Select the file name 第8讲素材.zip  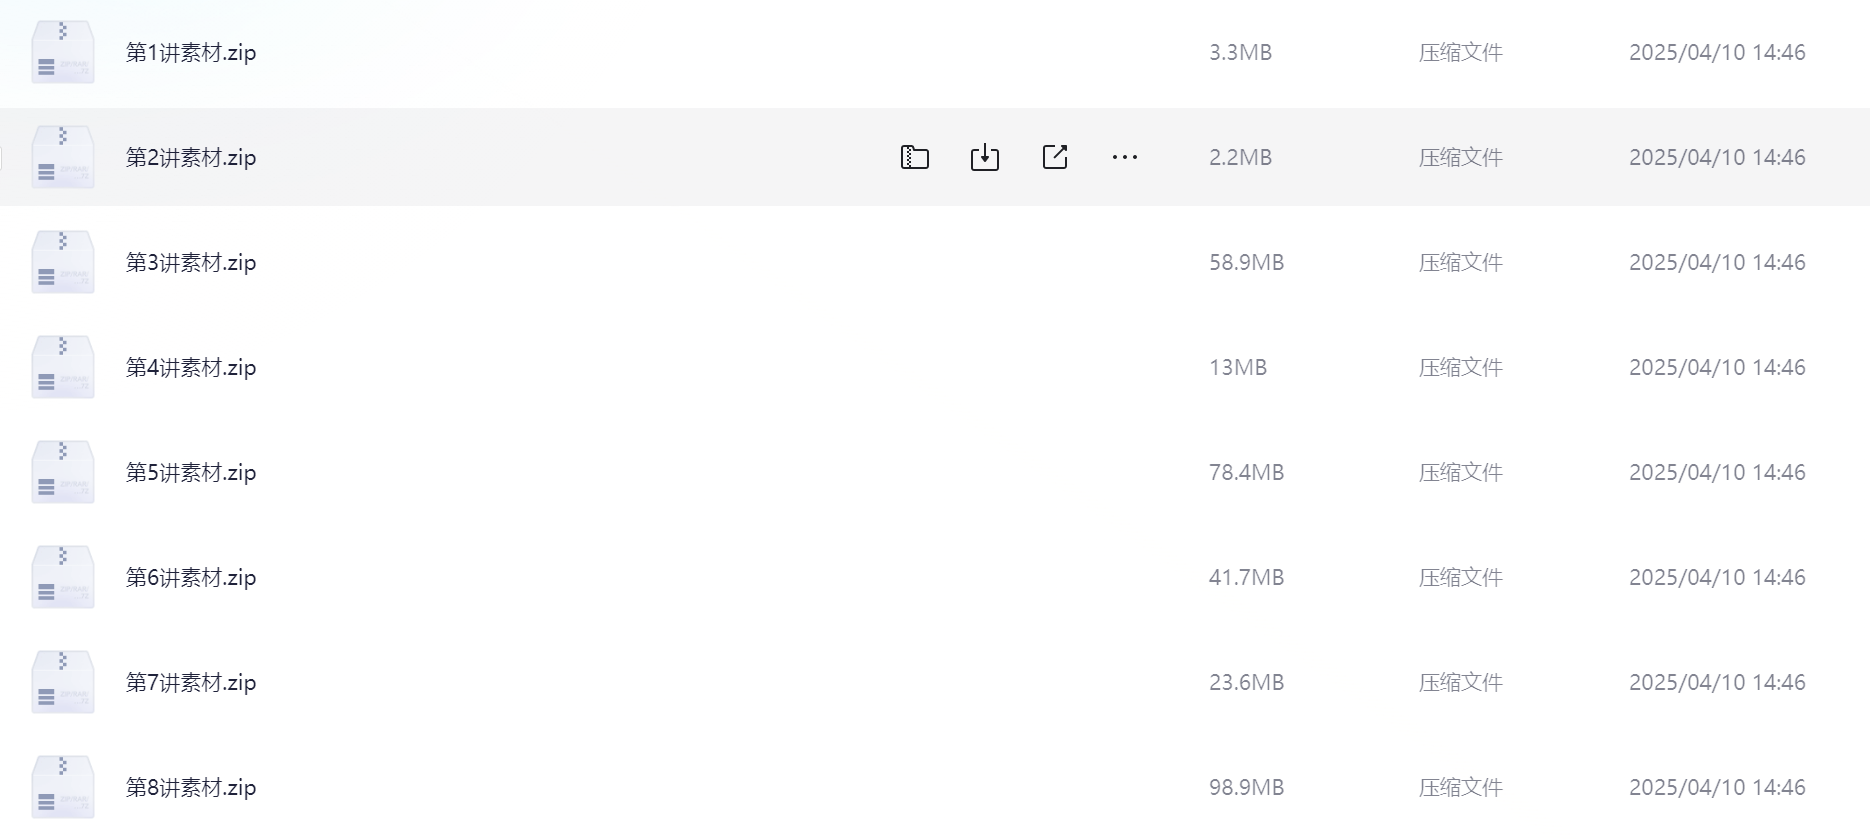click(191, 788)
